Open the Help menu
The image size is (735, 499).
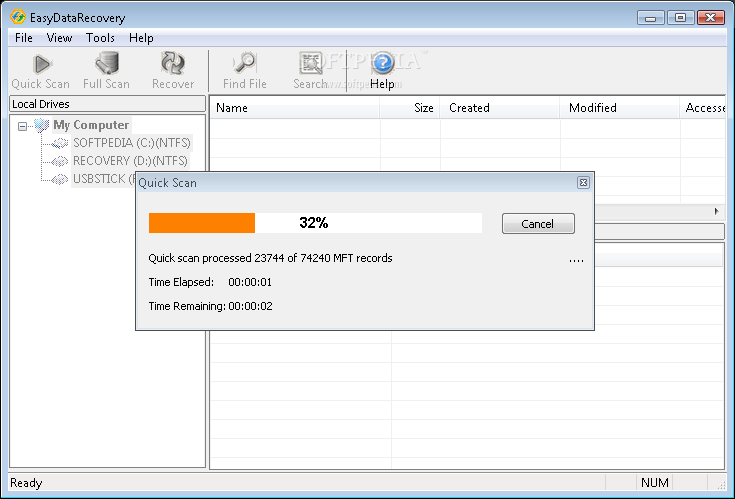click(x=141, y=38)
